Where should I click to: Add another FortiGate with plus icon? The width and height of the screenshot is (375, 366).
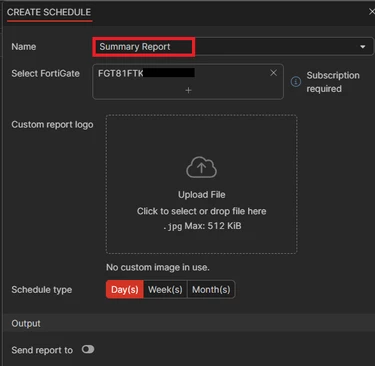tap(188, 90)
